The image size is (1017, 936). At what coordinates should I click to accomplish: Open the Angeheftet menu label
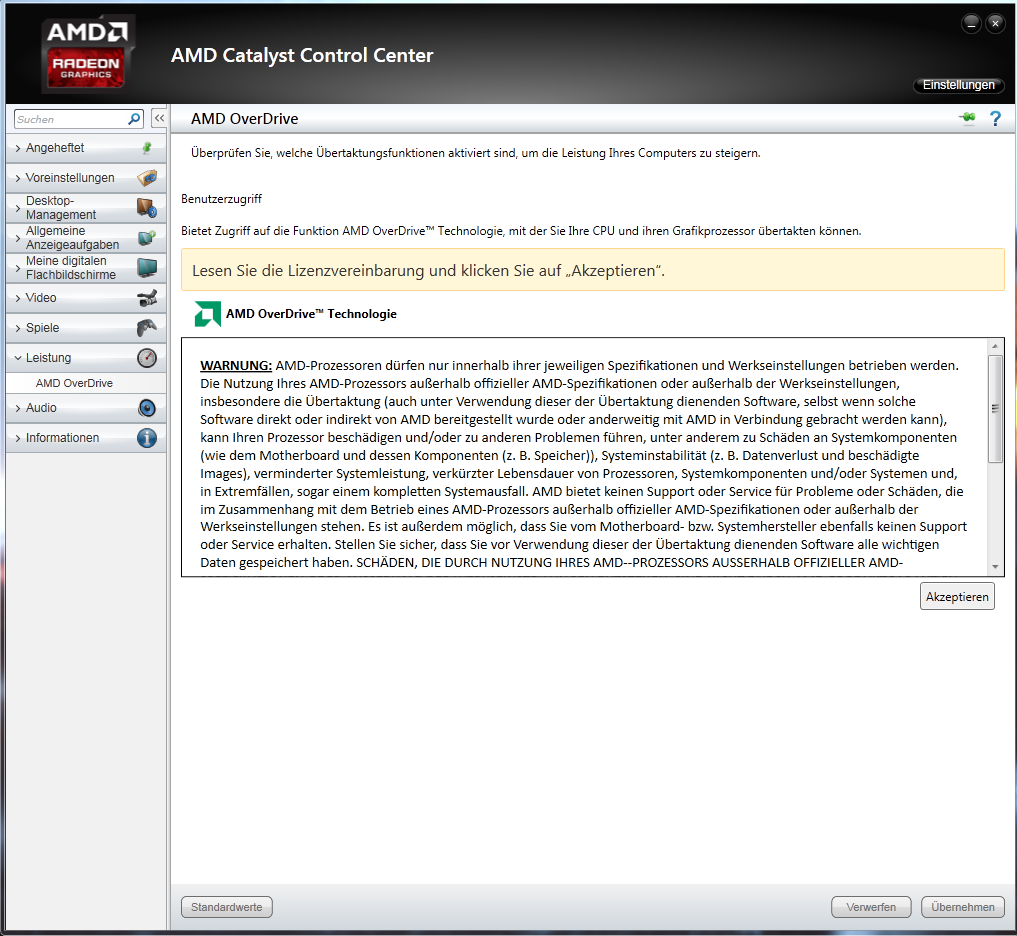(54, 148)
